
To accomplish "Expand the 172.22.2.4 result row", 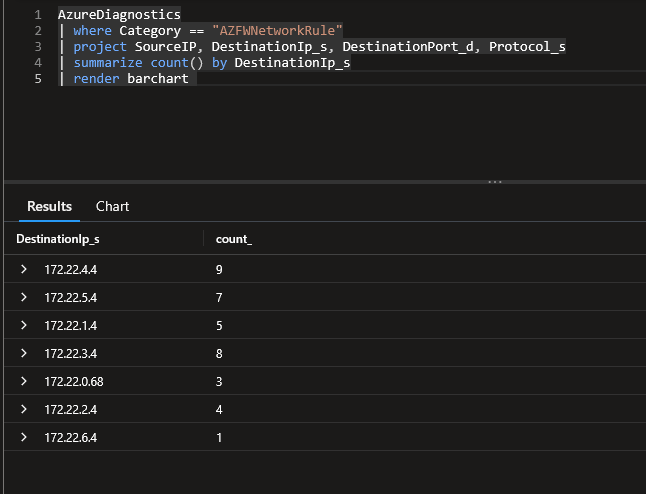I will tap(24, 409).
